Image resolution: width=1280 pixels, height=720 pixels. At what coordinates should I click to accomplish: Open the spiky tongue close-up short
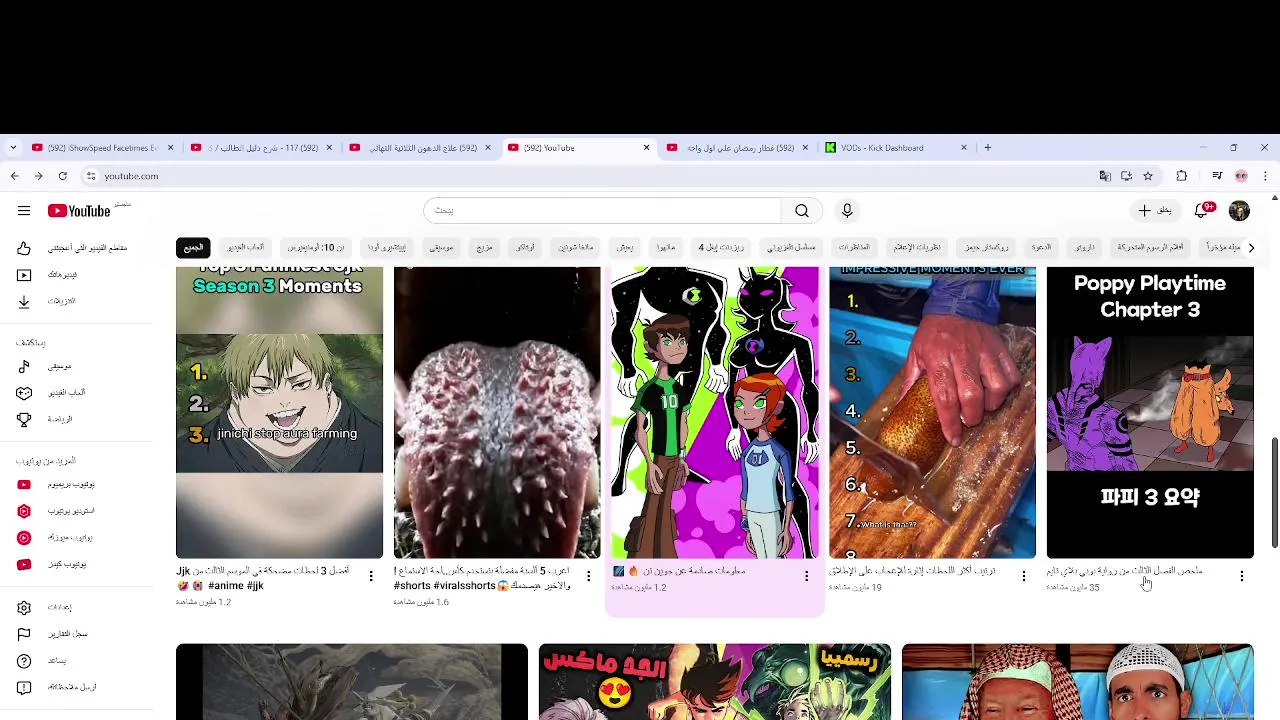click(x=497, y=412)
